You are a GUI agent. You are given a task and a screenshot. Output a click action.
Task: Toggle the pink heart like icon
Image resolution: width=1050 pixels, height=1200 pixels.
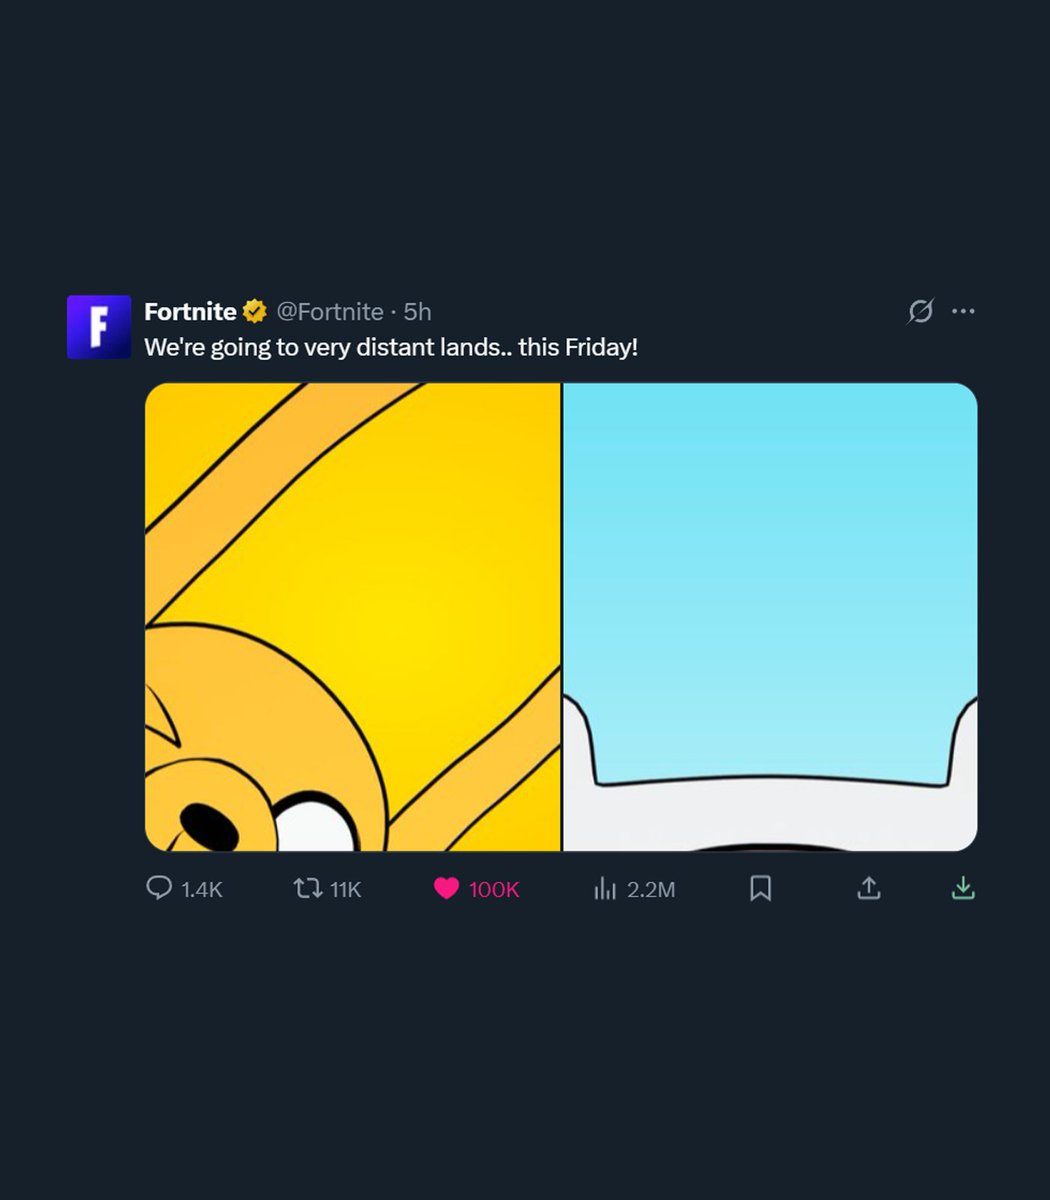(x=446, y=888)
